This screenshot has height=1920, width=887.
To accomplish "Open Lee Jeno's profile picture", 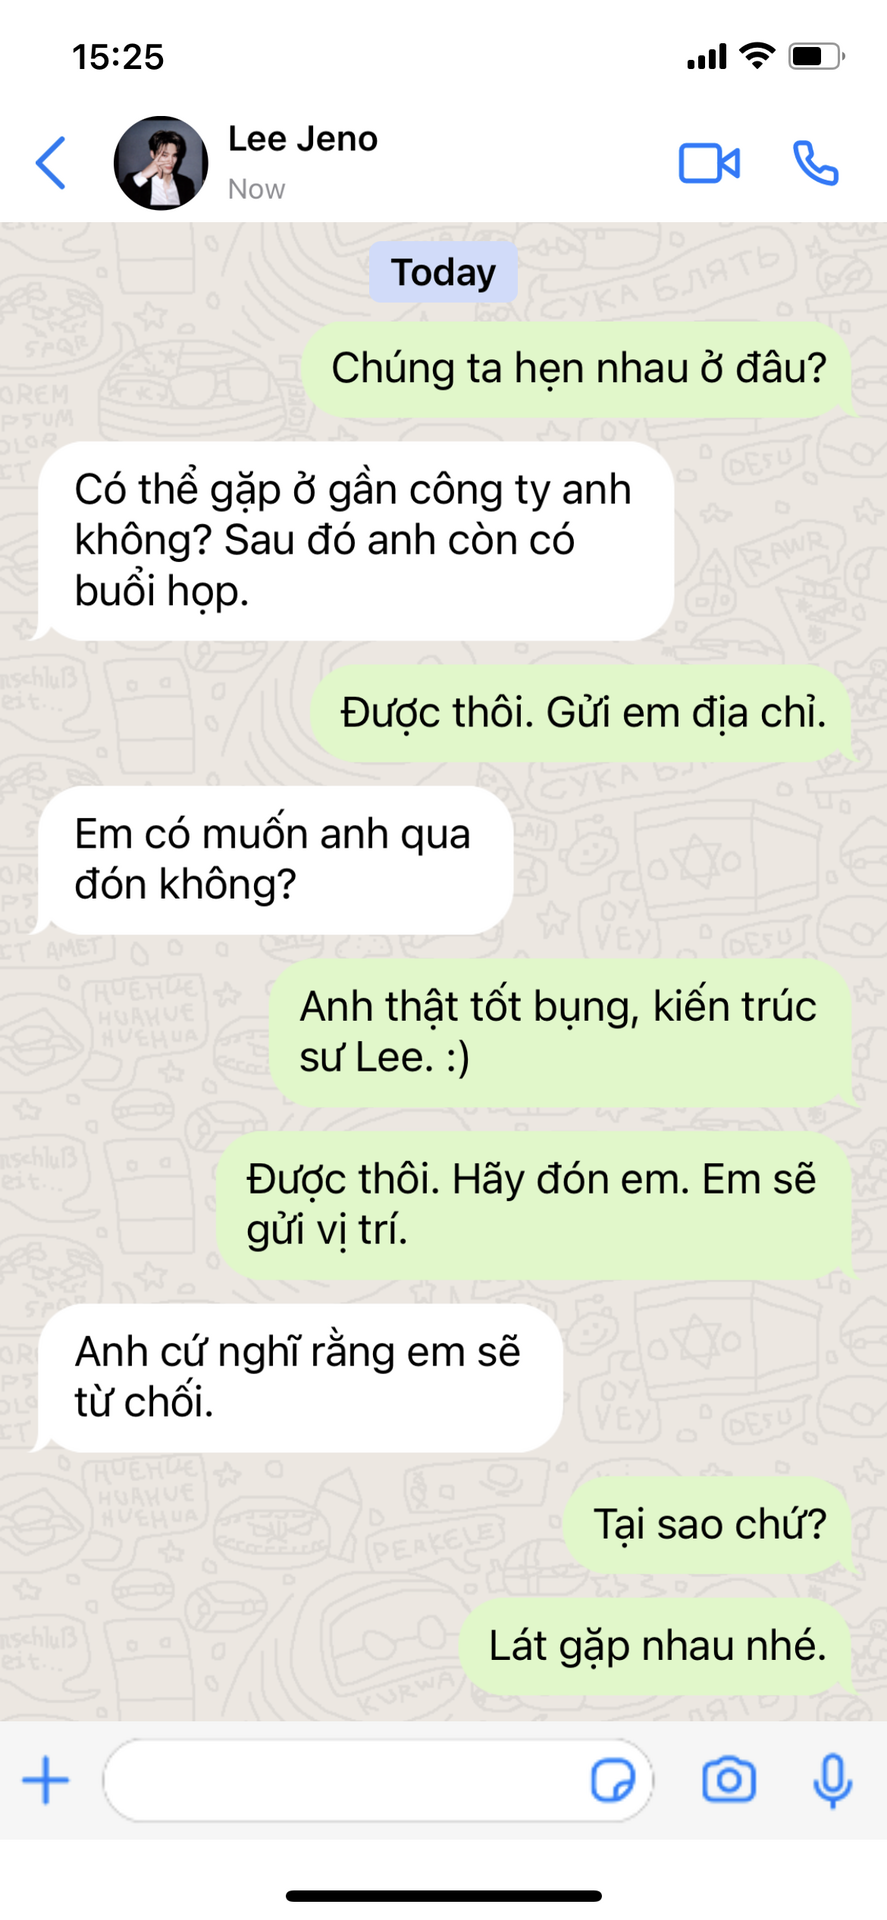I will point(161,163).
